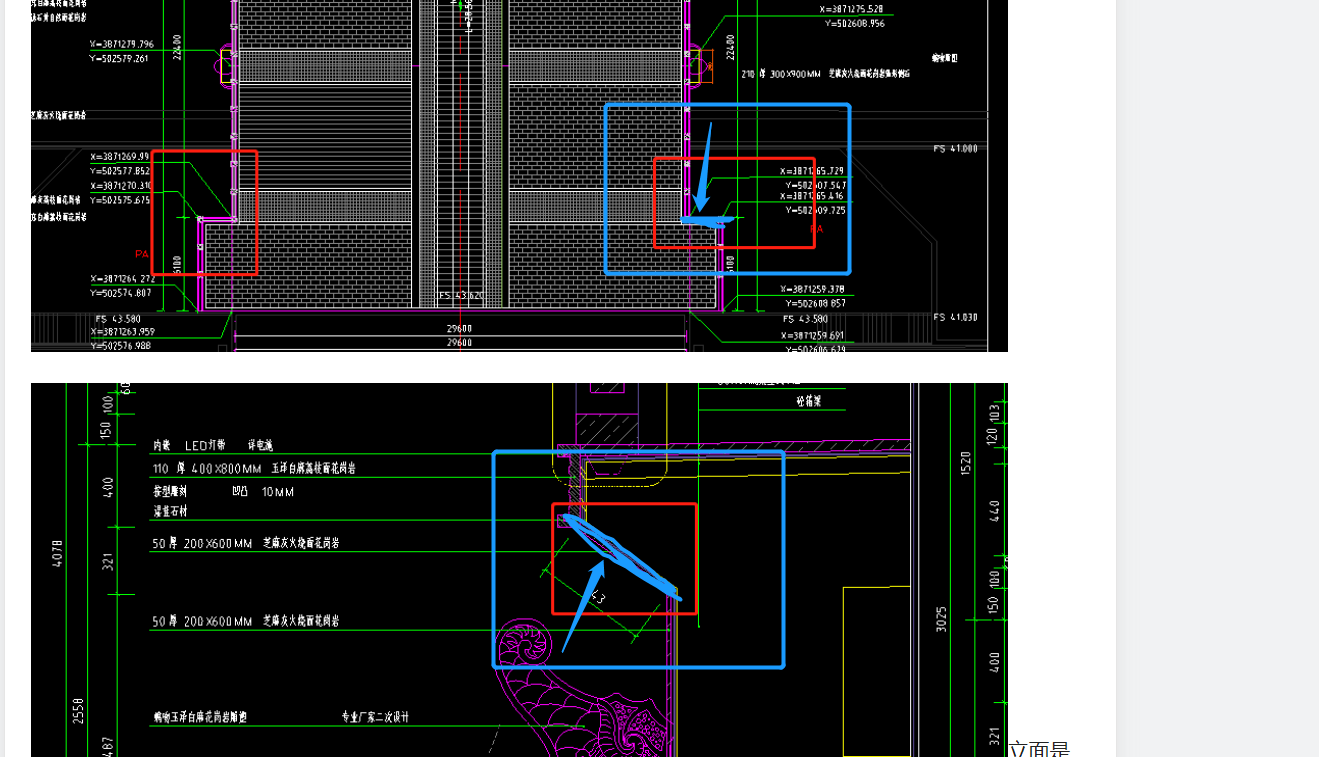
Task: Select the coordinate text "Y=502608.857"
Action: coord(815,303)
